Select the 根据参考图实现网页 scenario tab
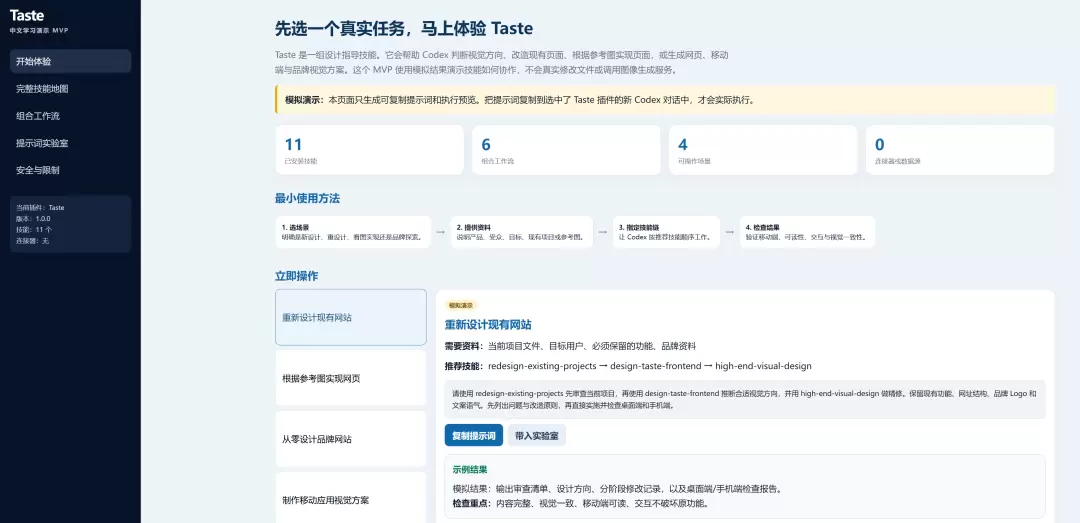 pyautogui.click(x=351, y=378)
